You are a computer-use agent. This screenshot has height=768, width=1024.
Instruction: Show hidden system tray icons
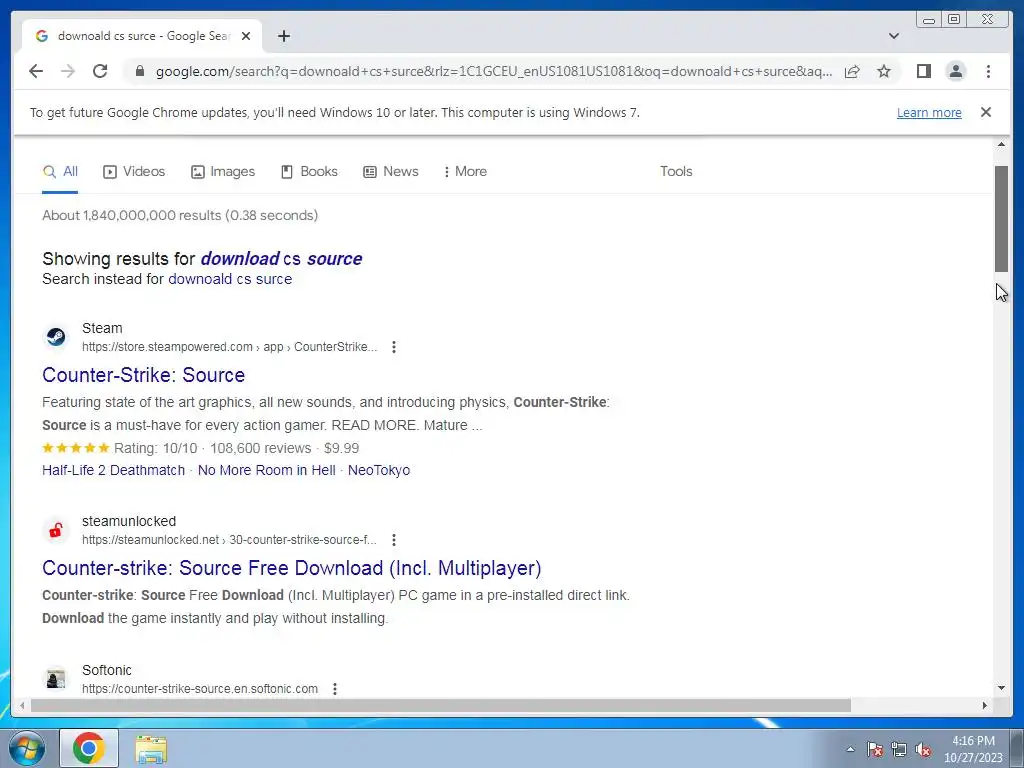click(850, 749)
